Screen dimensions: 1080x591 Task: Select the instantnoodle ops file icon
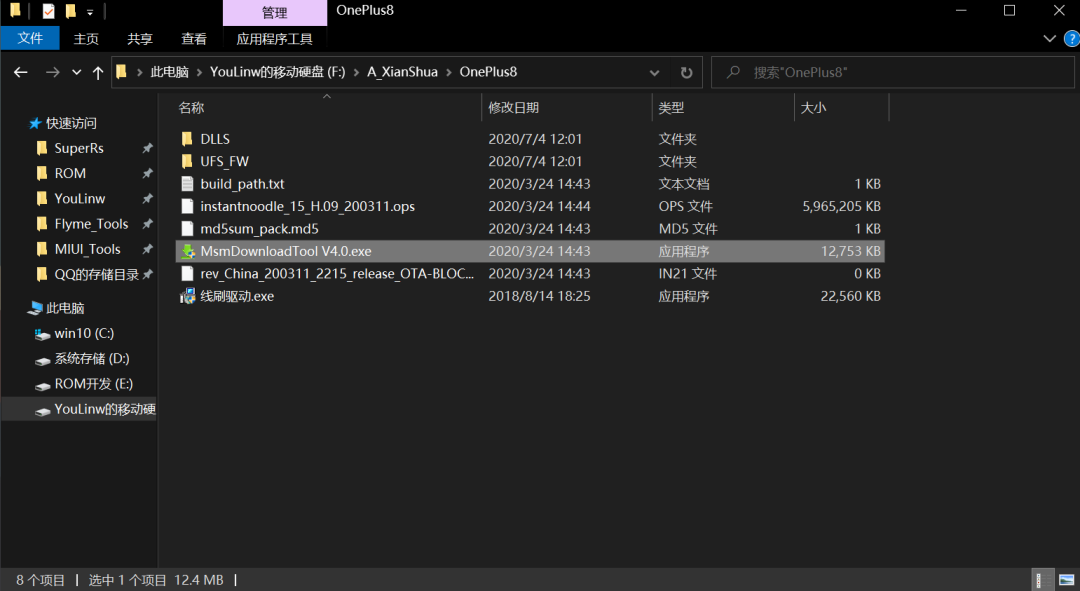pos(187,206)
